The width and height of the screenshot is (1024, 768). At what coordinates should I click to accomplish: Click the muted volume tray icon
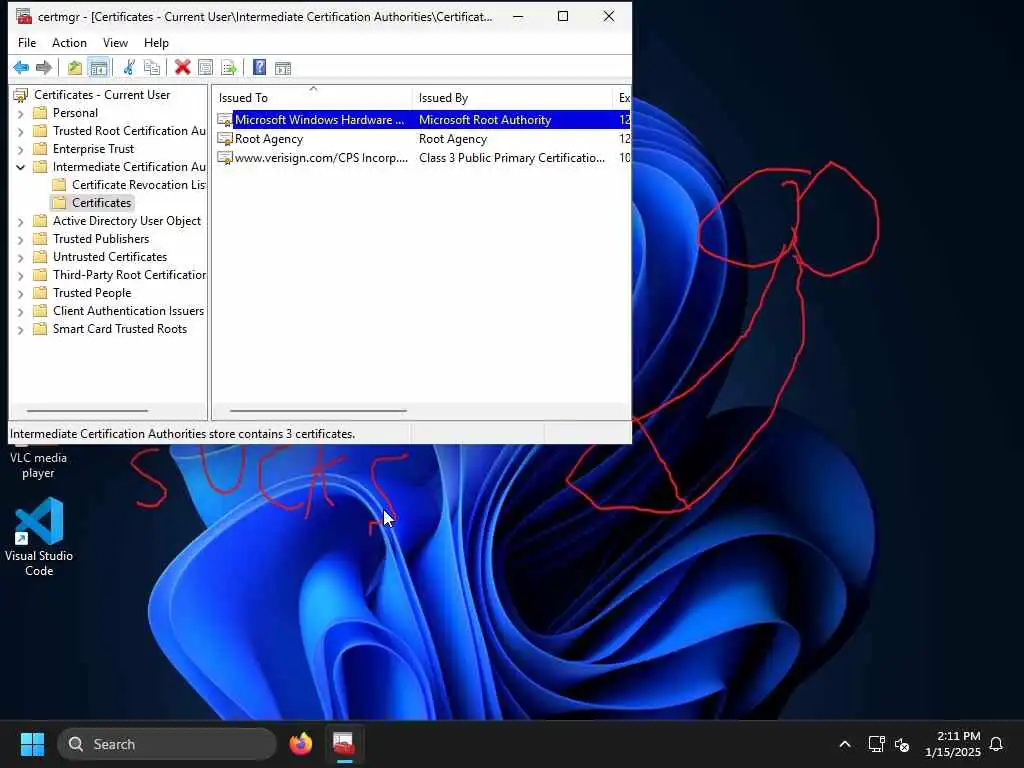tap(902, 744)
